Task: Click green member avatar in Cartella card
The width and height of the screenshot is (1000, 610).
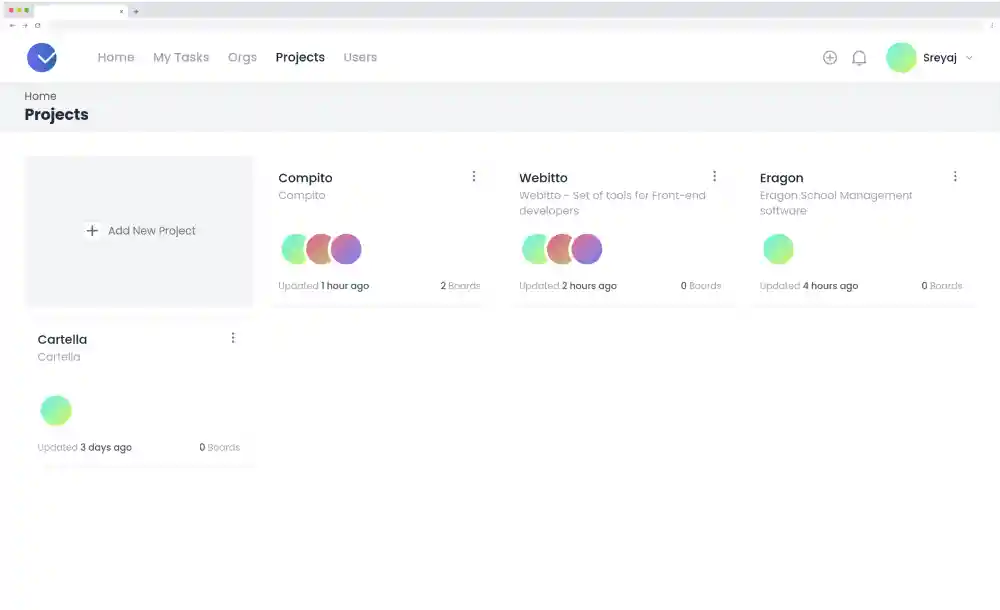Action: [56, 410]
